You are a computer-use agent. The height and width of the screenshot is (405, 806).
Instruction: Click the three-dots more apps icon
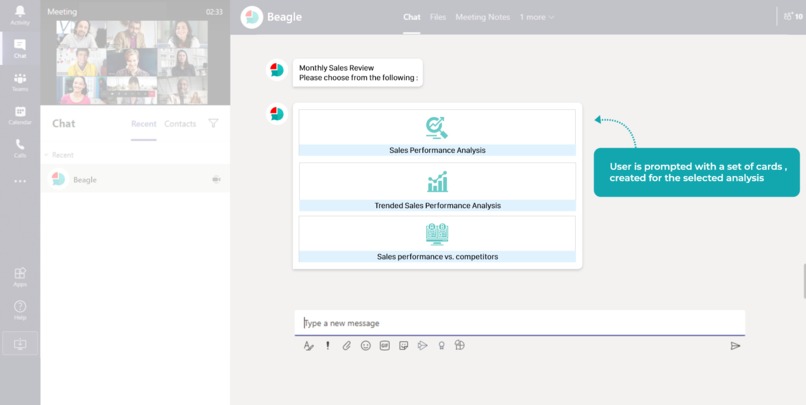20,181
